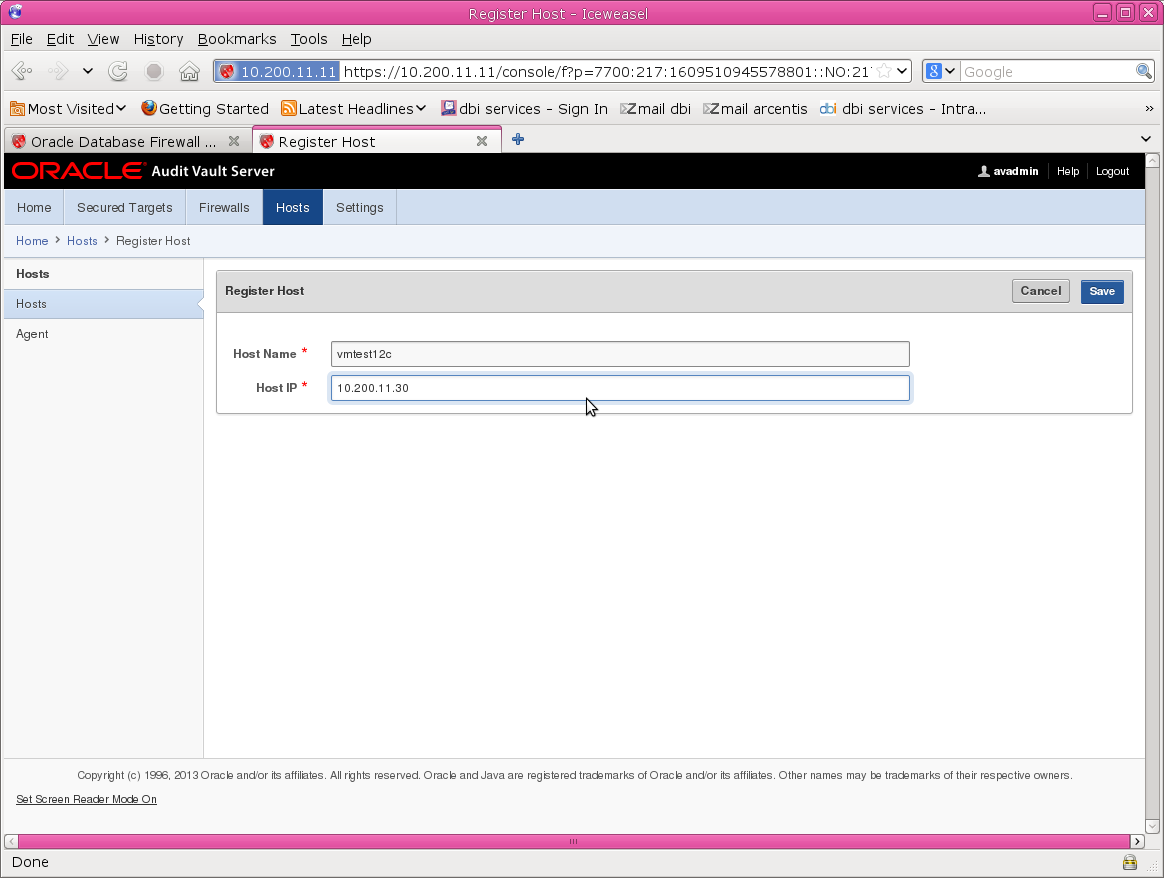Click the stop loading icon
The width and height of the screenshot is (1164, 878).
click(x=154, y=71)
